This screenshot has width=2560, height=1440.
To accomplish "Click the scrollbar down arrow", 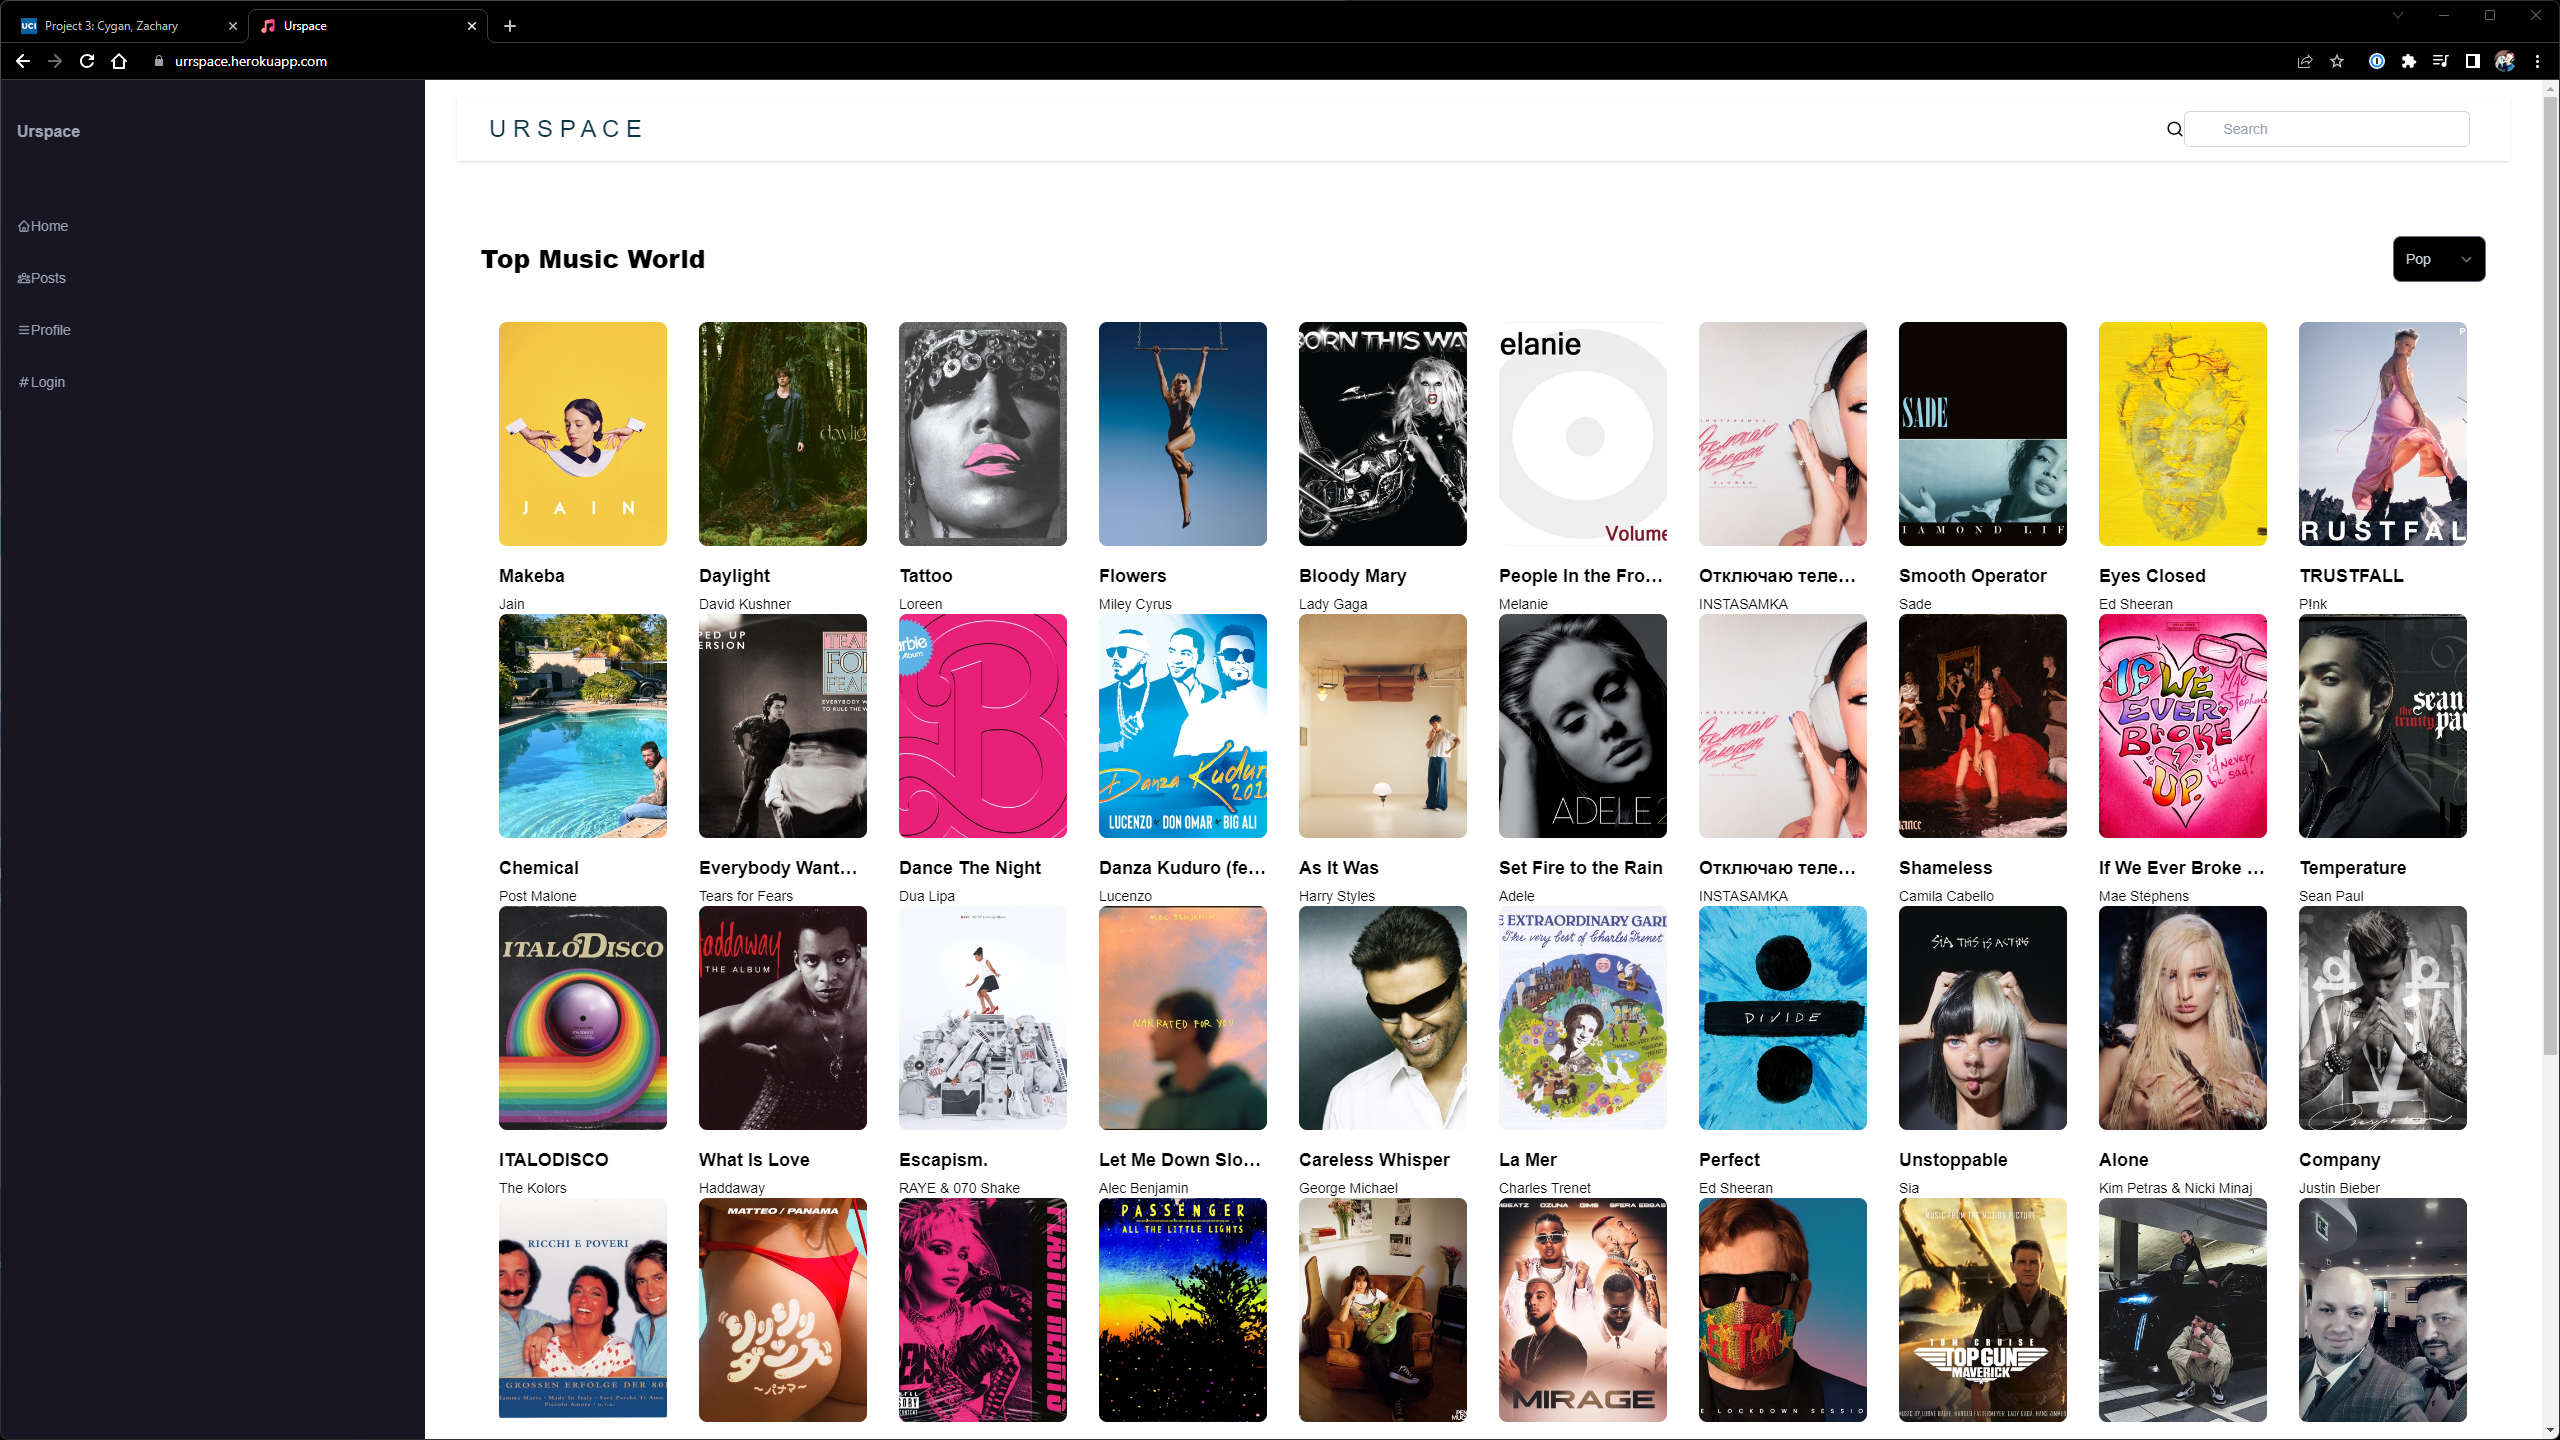I will pyautogui.click(x=2550, y=1431).
